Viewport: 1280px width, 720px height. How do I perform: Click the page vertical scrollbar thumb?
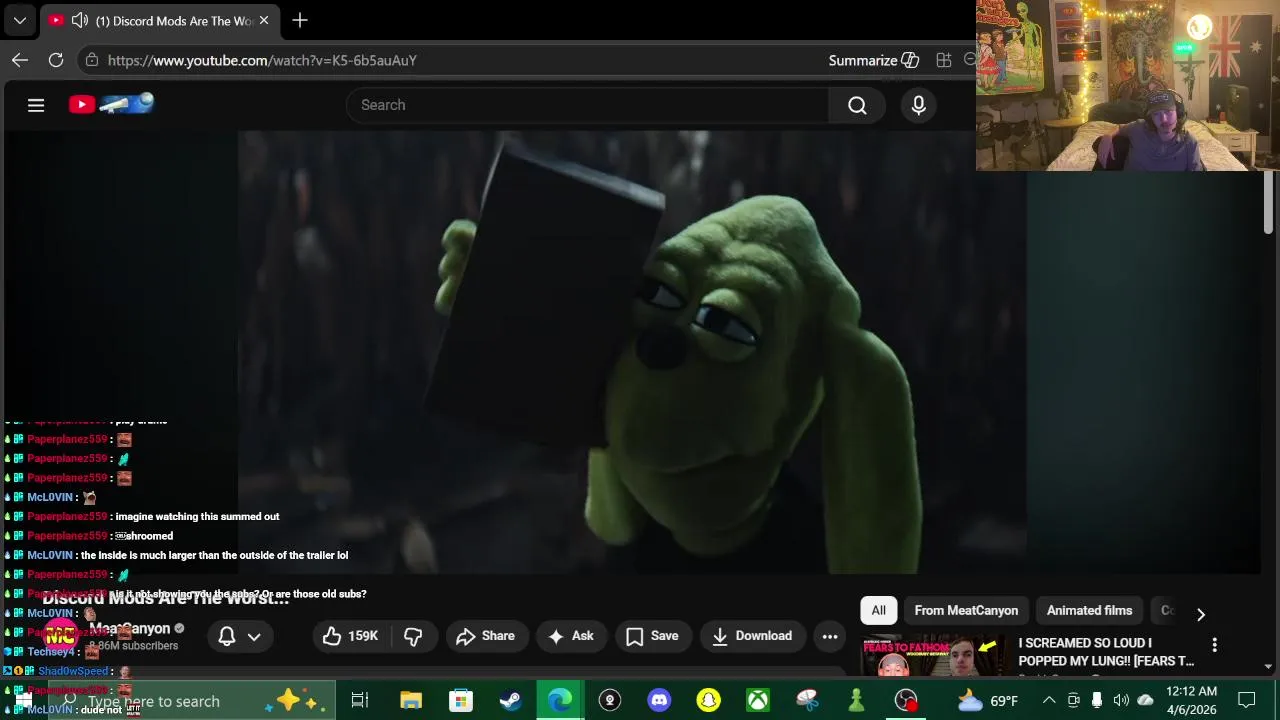coord(1268,203)
